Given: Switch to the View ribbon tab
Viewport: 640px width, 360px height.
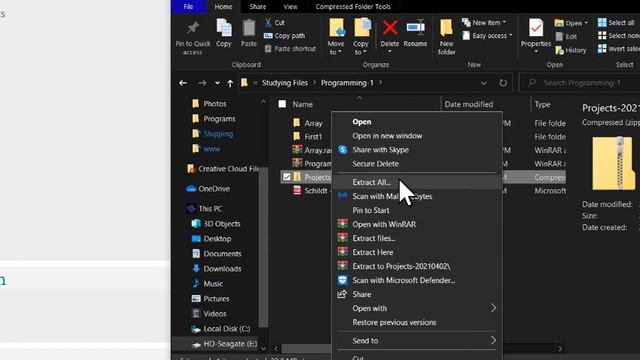Looking at the screenshot, I should coord(290,7).
